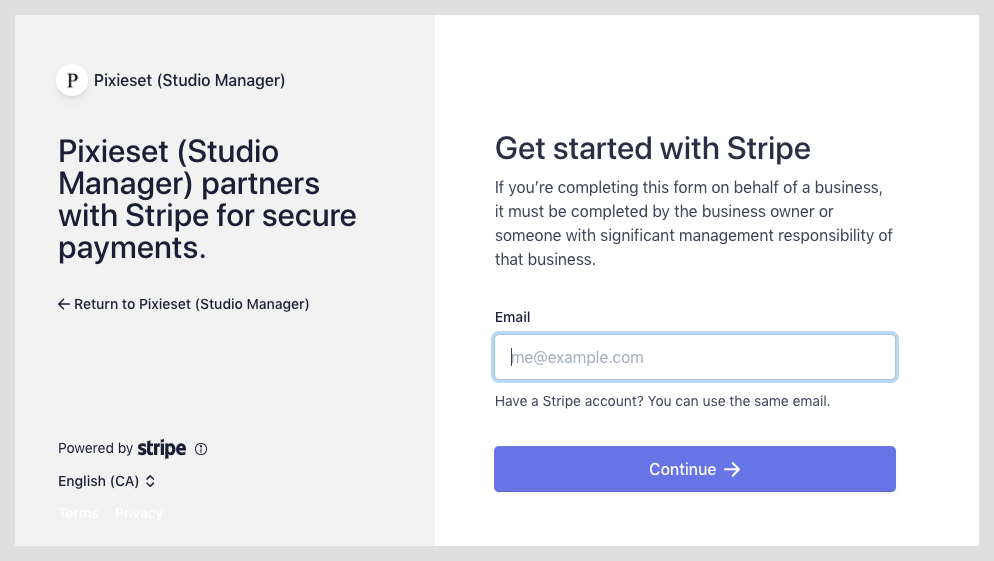994x561 pixels.
Task: Open the English (CA) language selector
Action: point(106,481)
